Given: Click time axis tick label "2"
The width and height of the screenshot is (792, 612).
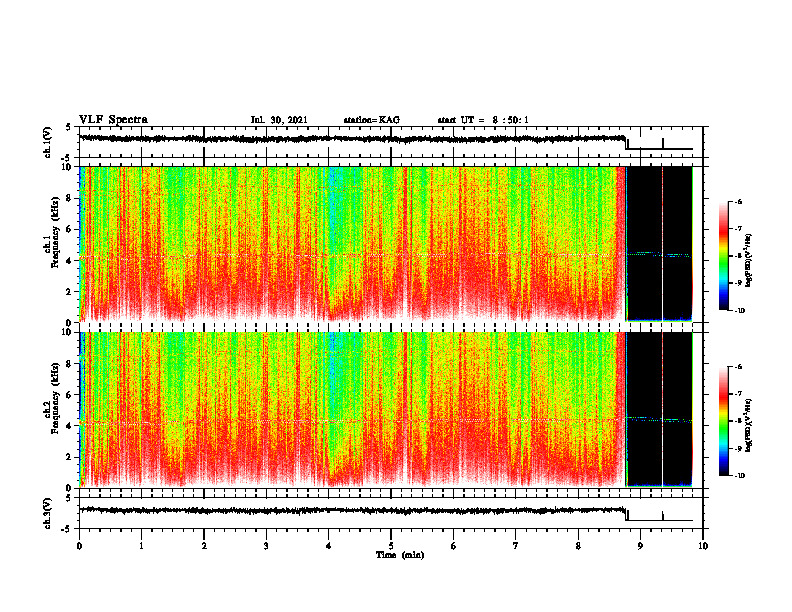Looking at the screenshot, I should pyautogui.click(x=204, y=546).
